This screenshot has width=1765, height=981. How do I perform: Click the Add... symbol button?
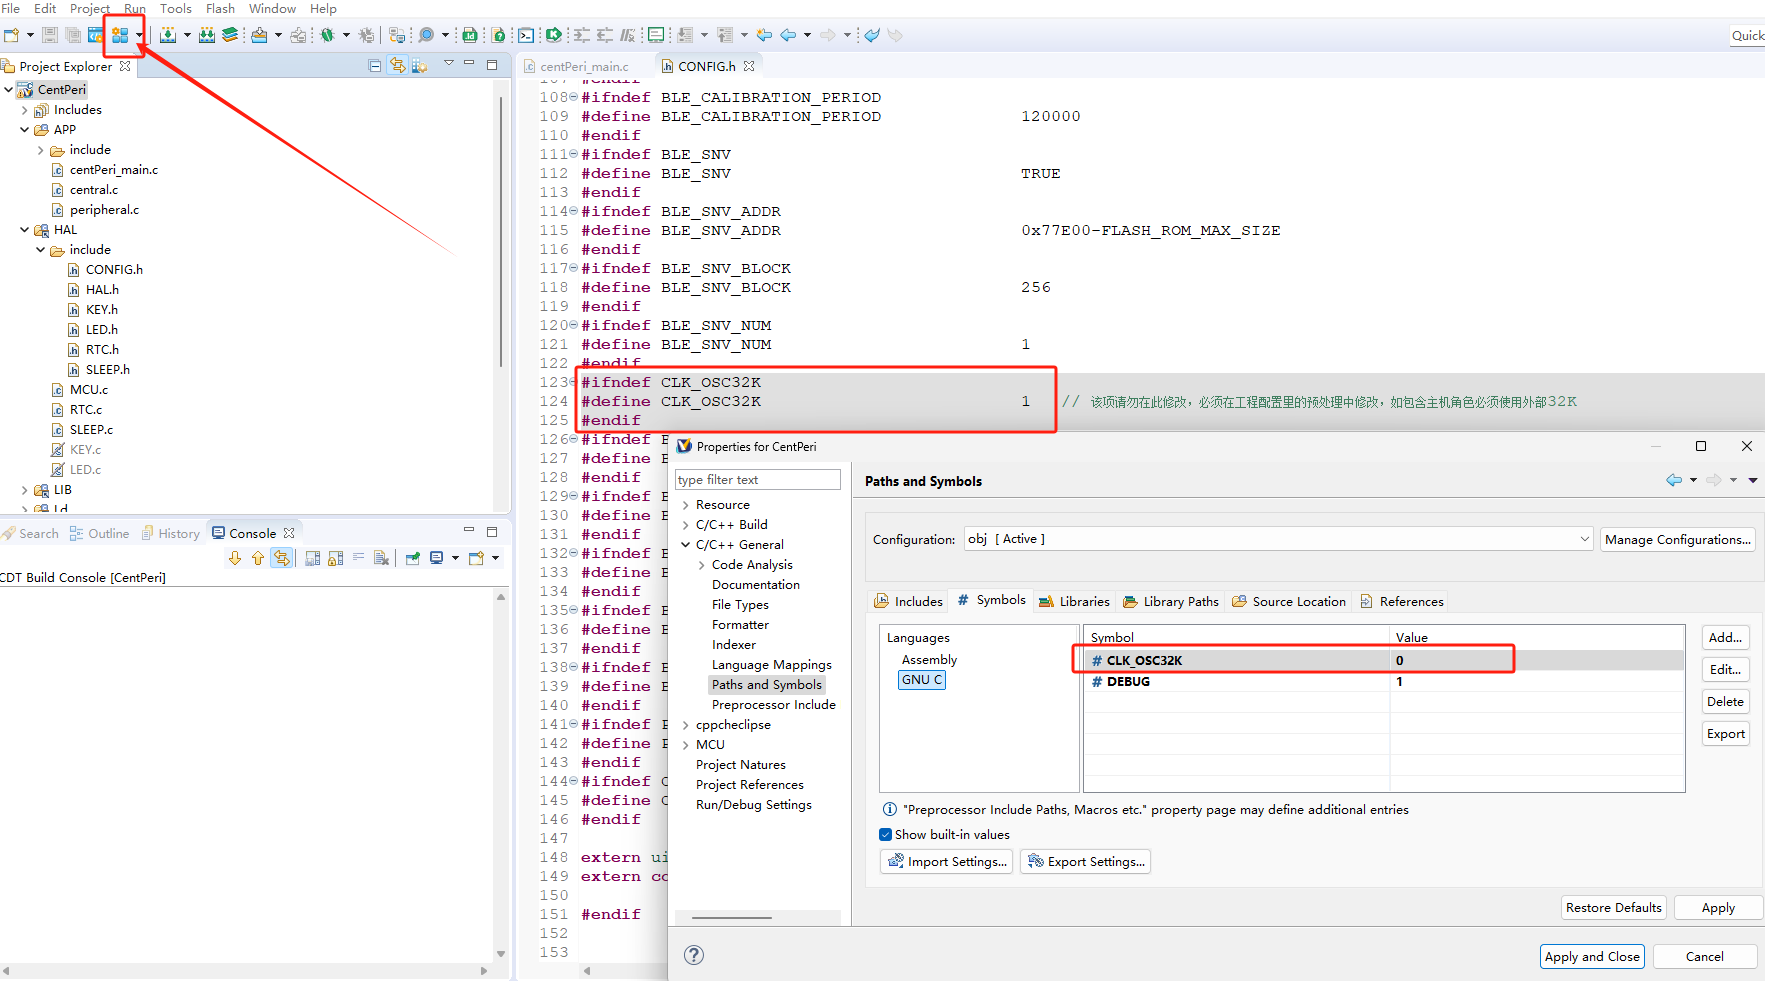pos(1725,638)
